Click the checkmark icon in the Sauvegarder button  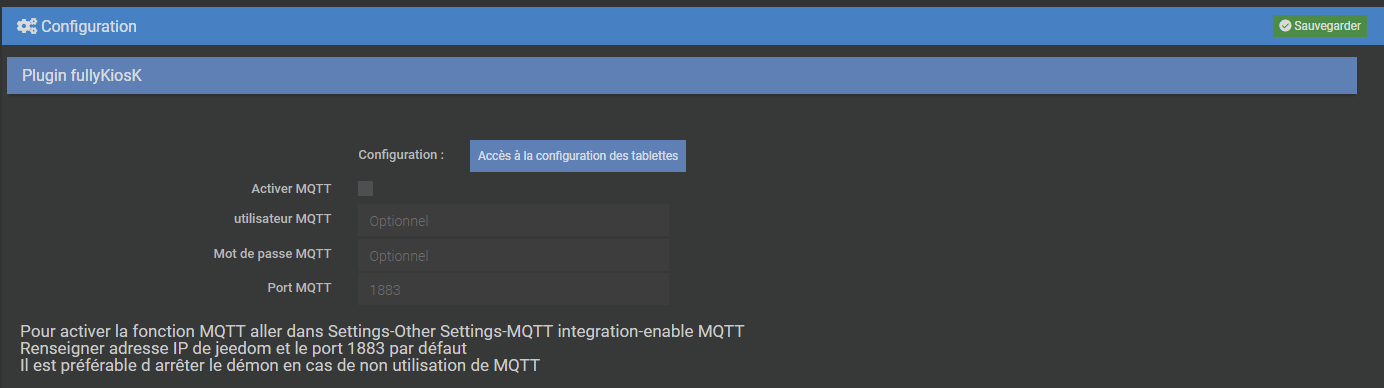point(1285,26)
